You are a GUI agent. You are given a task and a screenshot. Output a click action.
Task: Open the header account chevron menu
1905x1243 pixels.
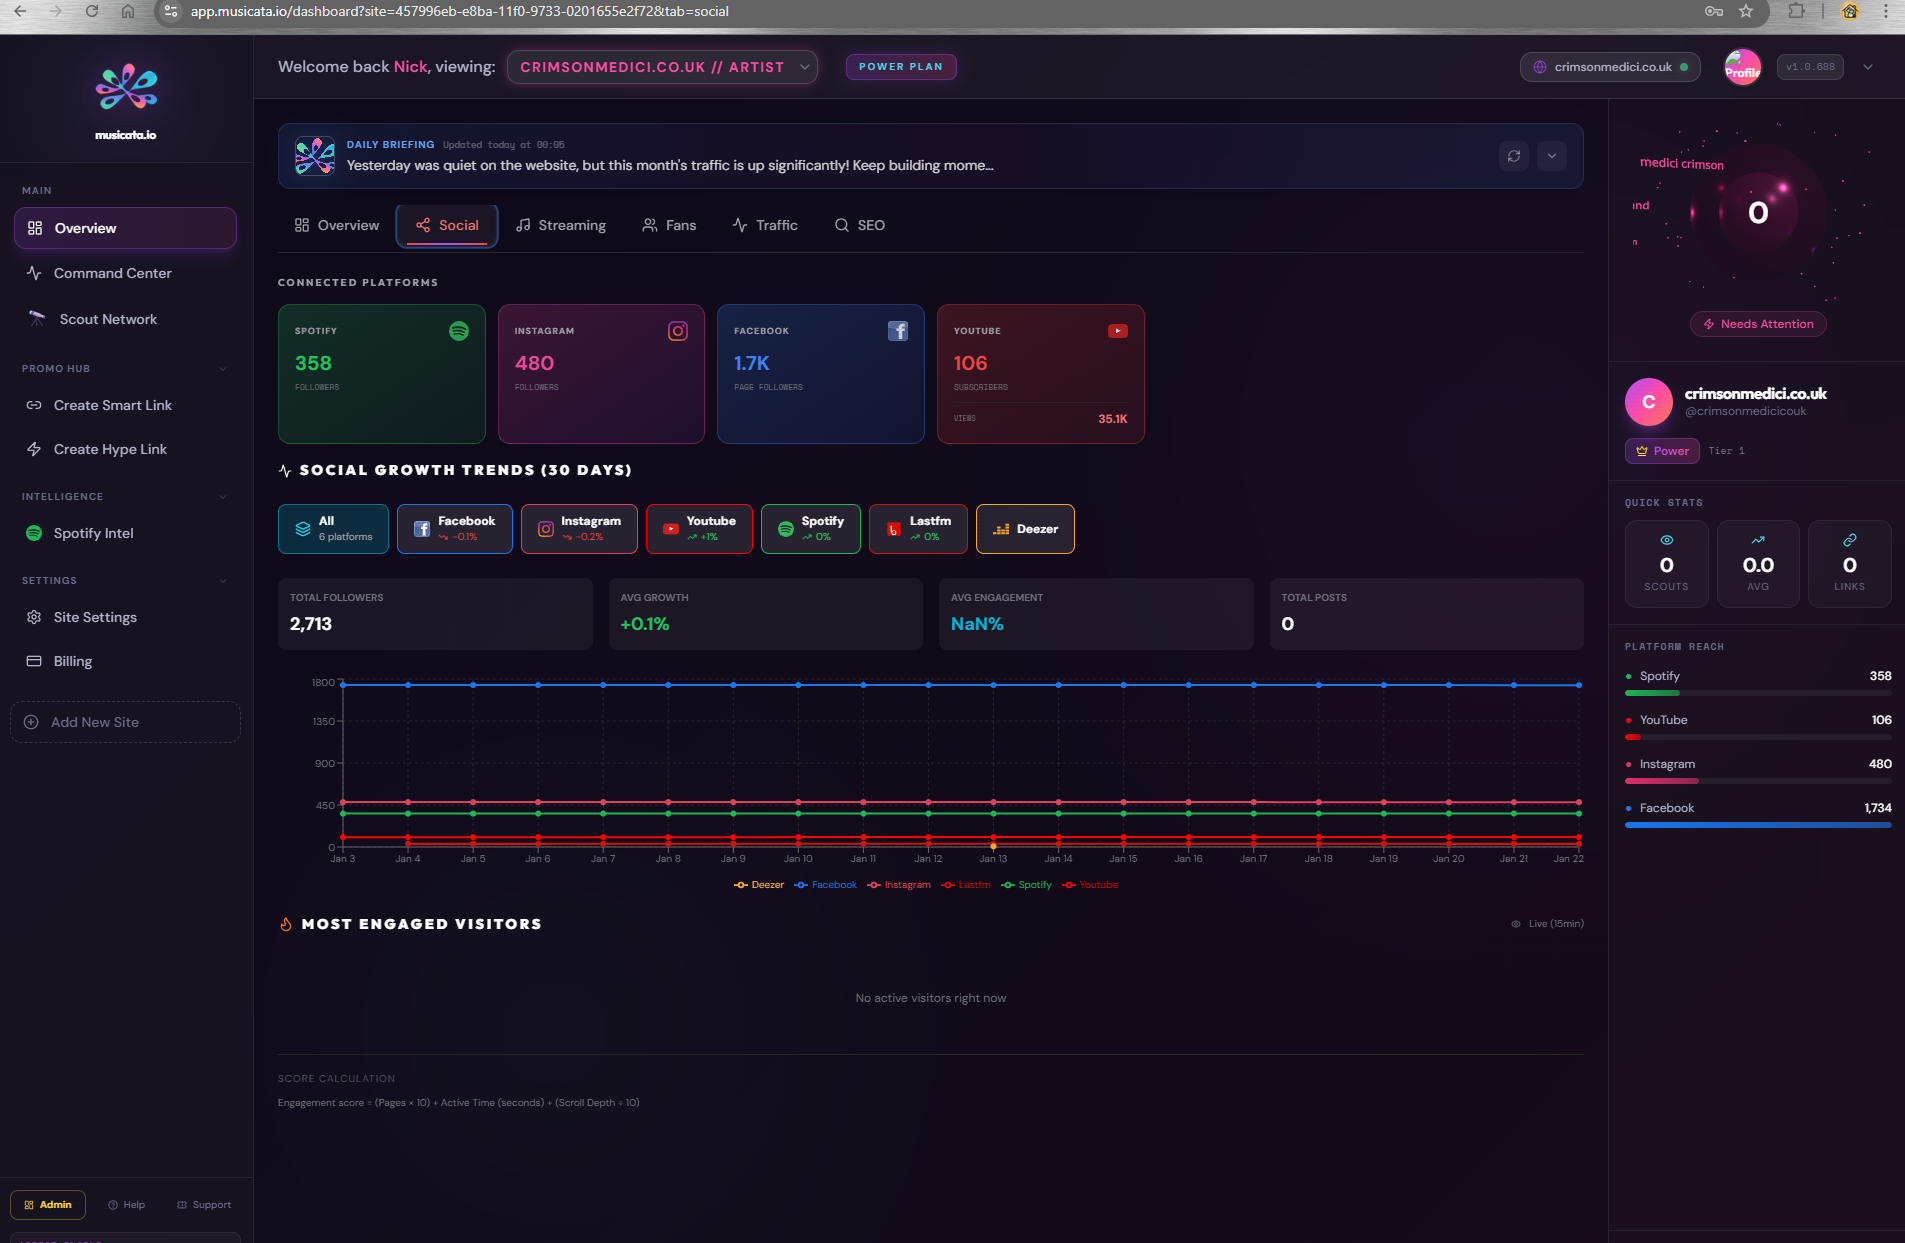pyautogui.click(x=1868, y=67)
